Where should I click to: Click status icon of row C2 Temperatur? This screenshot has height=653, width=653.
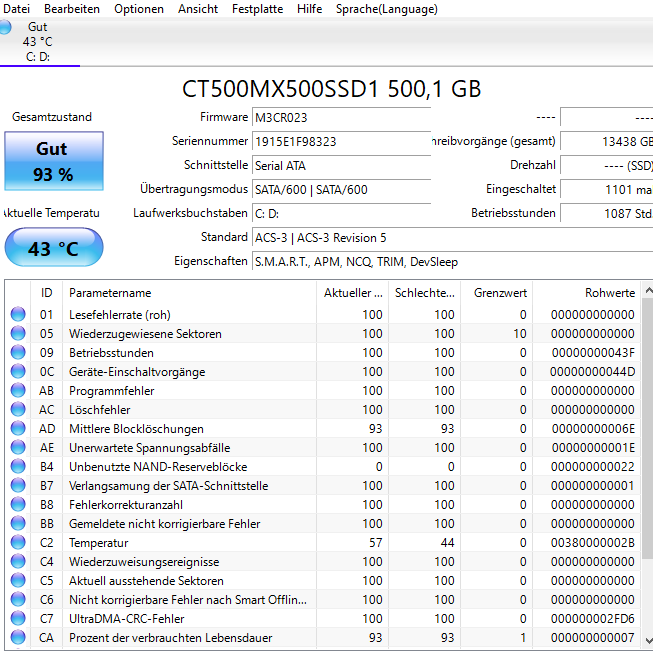click(18, 542)
